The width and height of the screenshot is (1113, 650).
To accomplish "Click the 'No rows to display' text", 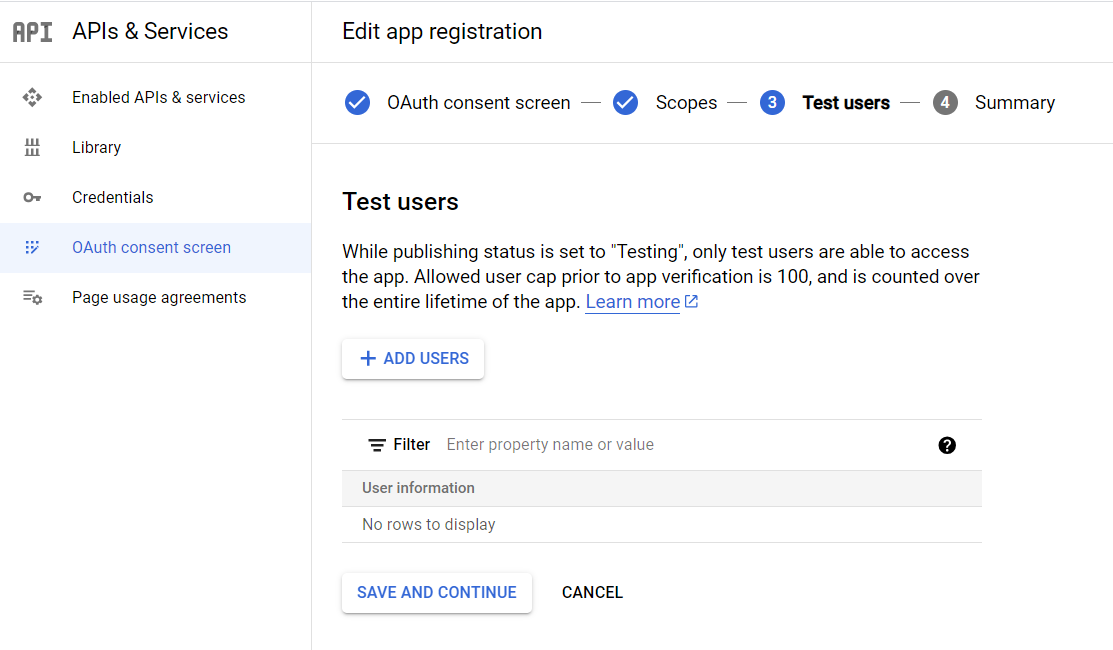I will tap(429, 524).
